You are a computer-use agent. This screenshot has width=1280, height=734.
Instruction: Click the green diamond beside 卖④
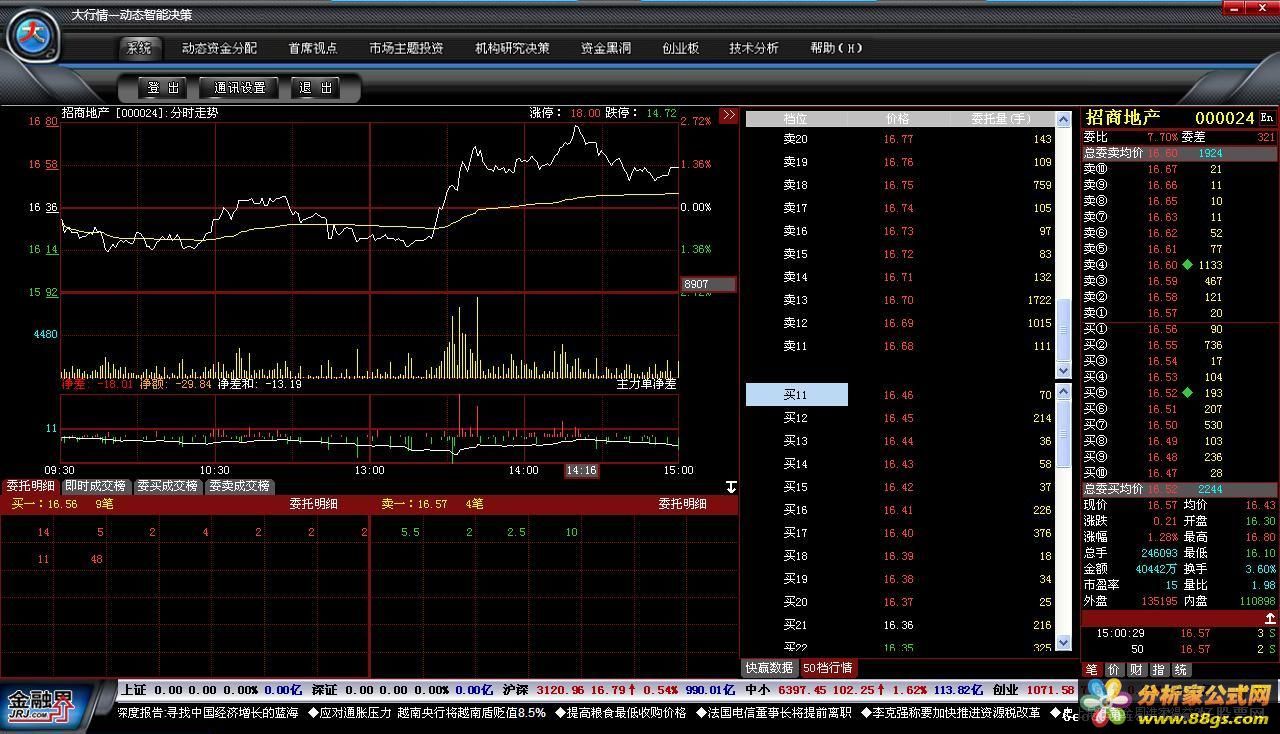(1187, 265)
